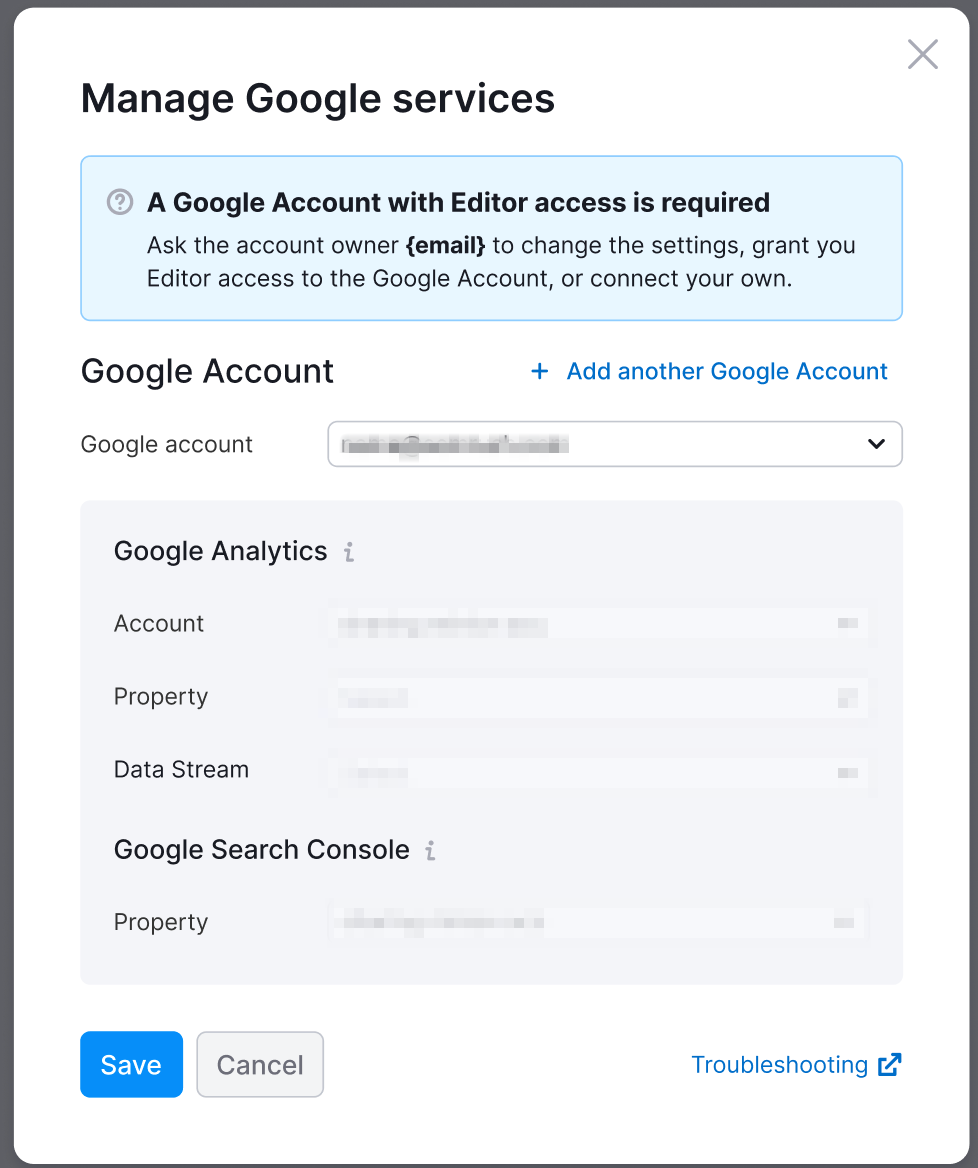Screen dimensions: 978x1168
Task: Click the info icon beside Google Search Console
Action: pyautogui.click(x=431, y=849)
